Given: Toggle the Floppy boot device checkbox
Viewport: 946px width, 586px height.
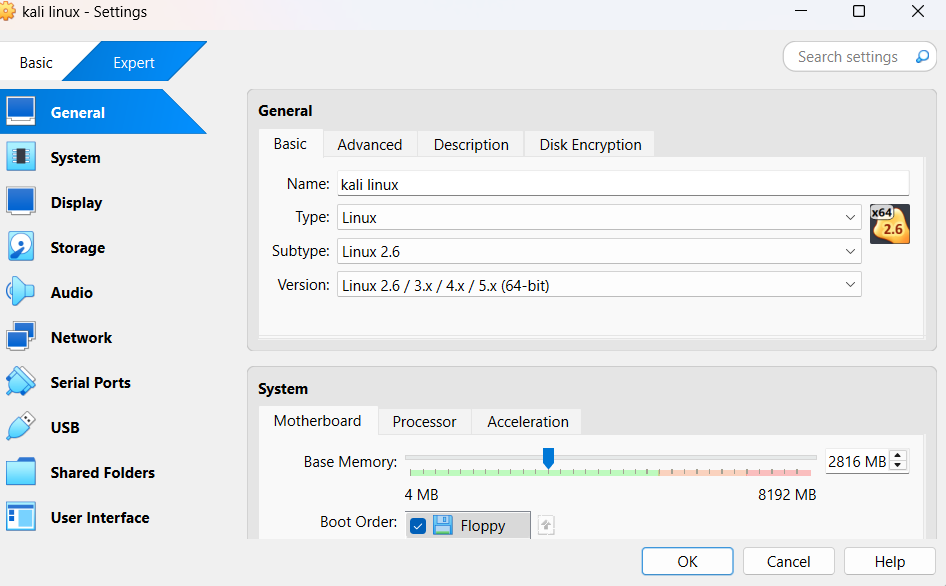Looking at the screenshot, I should (417, 526).
